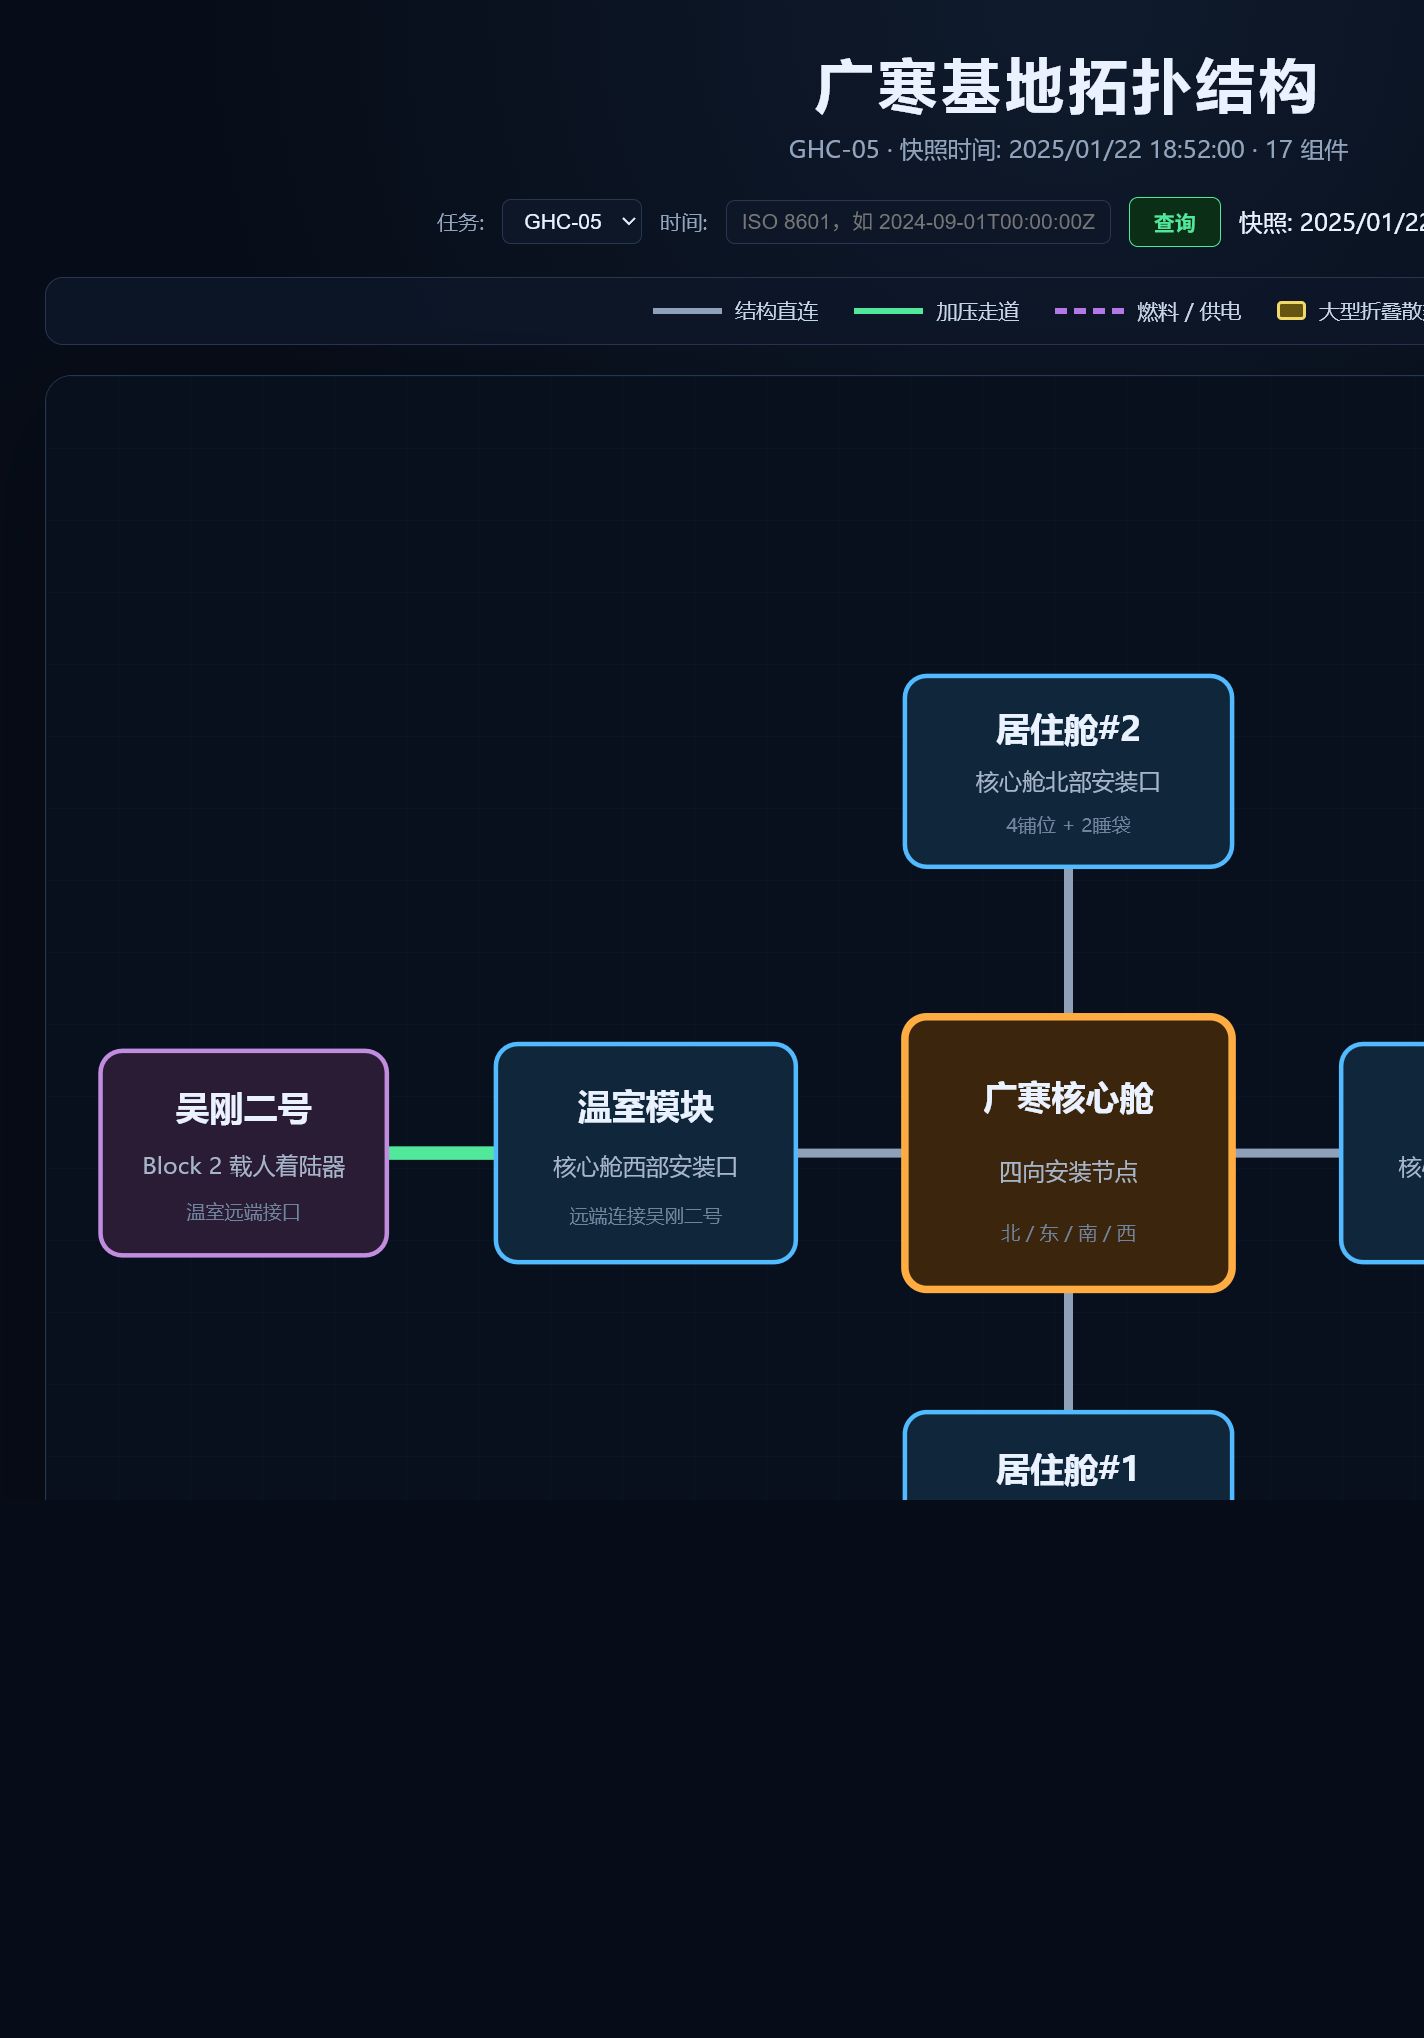Select the 吴刚二号 lander node
Image resolution: width=1424 pixels, height=2038 pixels.
(x=243, y=1153)
